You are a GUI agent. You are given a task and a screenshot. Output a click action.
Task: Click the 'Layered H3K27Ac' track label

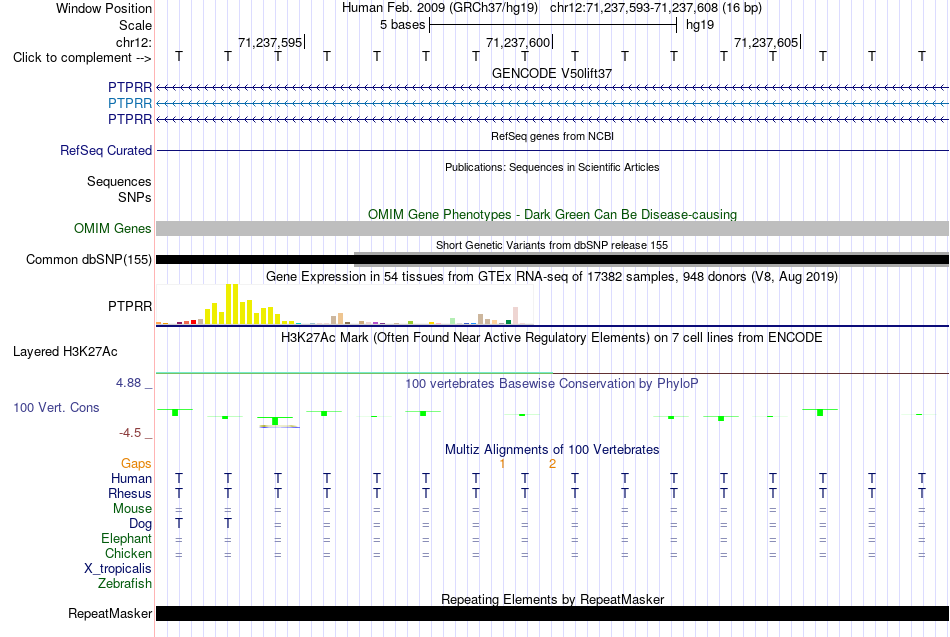point(65,352)
